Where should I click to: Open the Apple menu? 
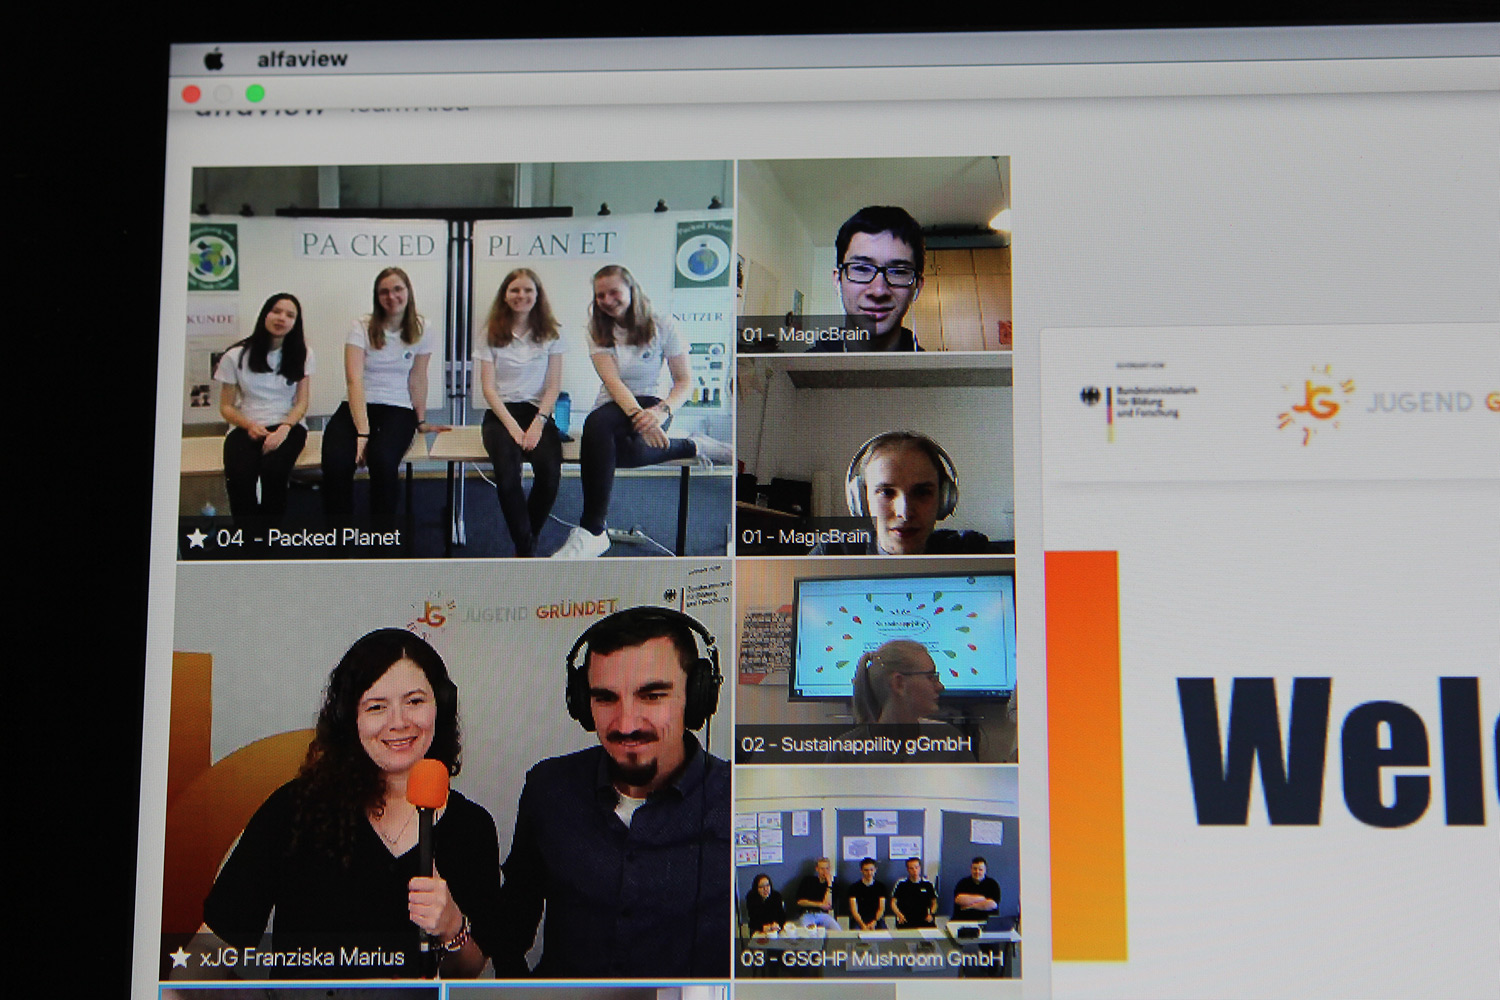214,60
